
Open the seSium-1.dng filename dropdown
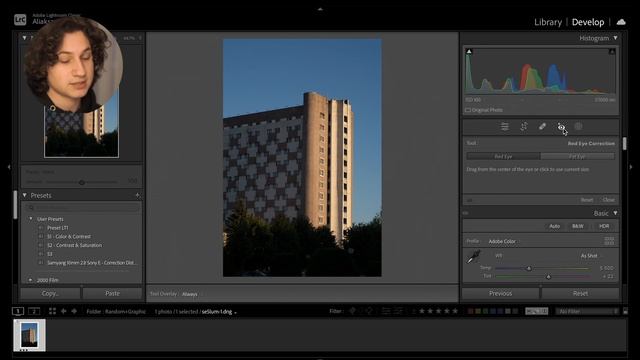click(x=219, y=311)
